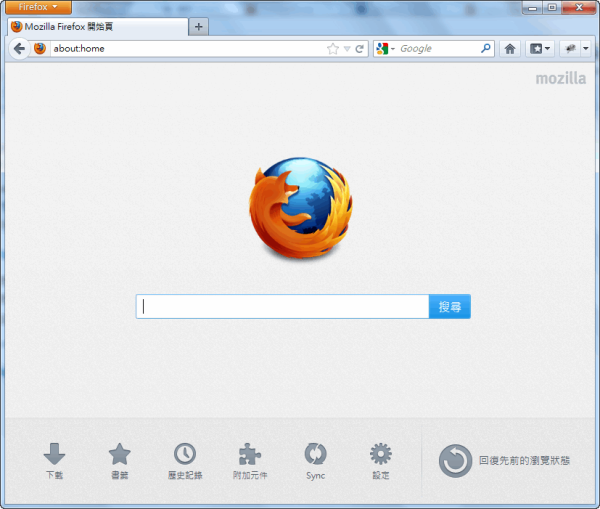Restore previous session with circular arrow button
The height and width of the screenshot is (509, 600).
point(455,461)
